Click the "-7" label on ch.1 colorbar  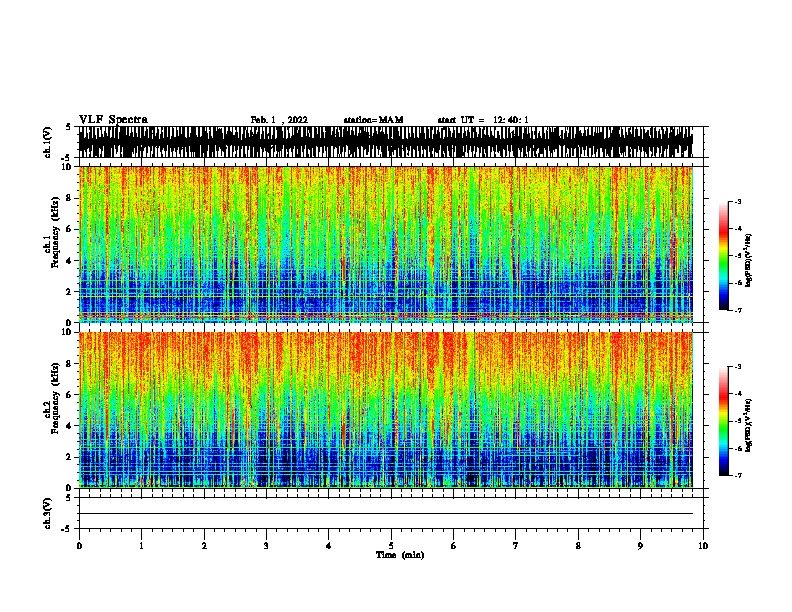[737, 310]
